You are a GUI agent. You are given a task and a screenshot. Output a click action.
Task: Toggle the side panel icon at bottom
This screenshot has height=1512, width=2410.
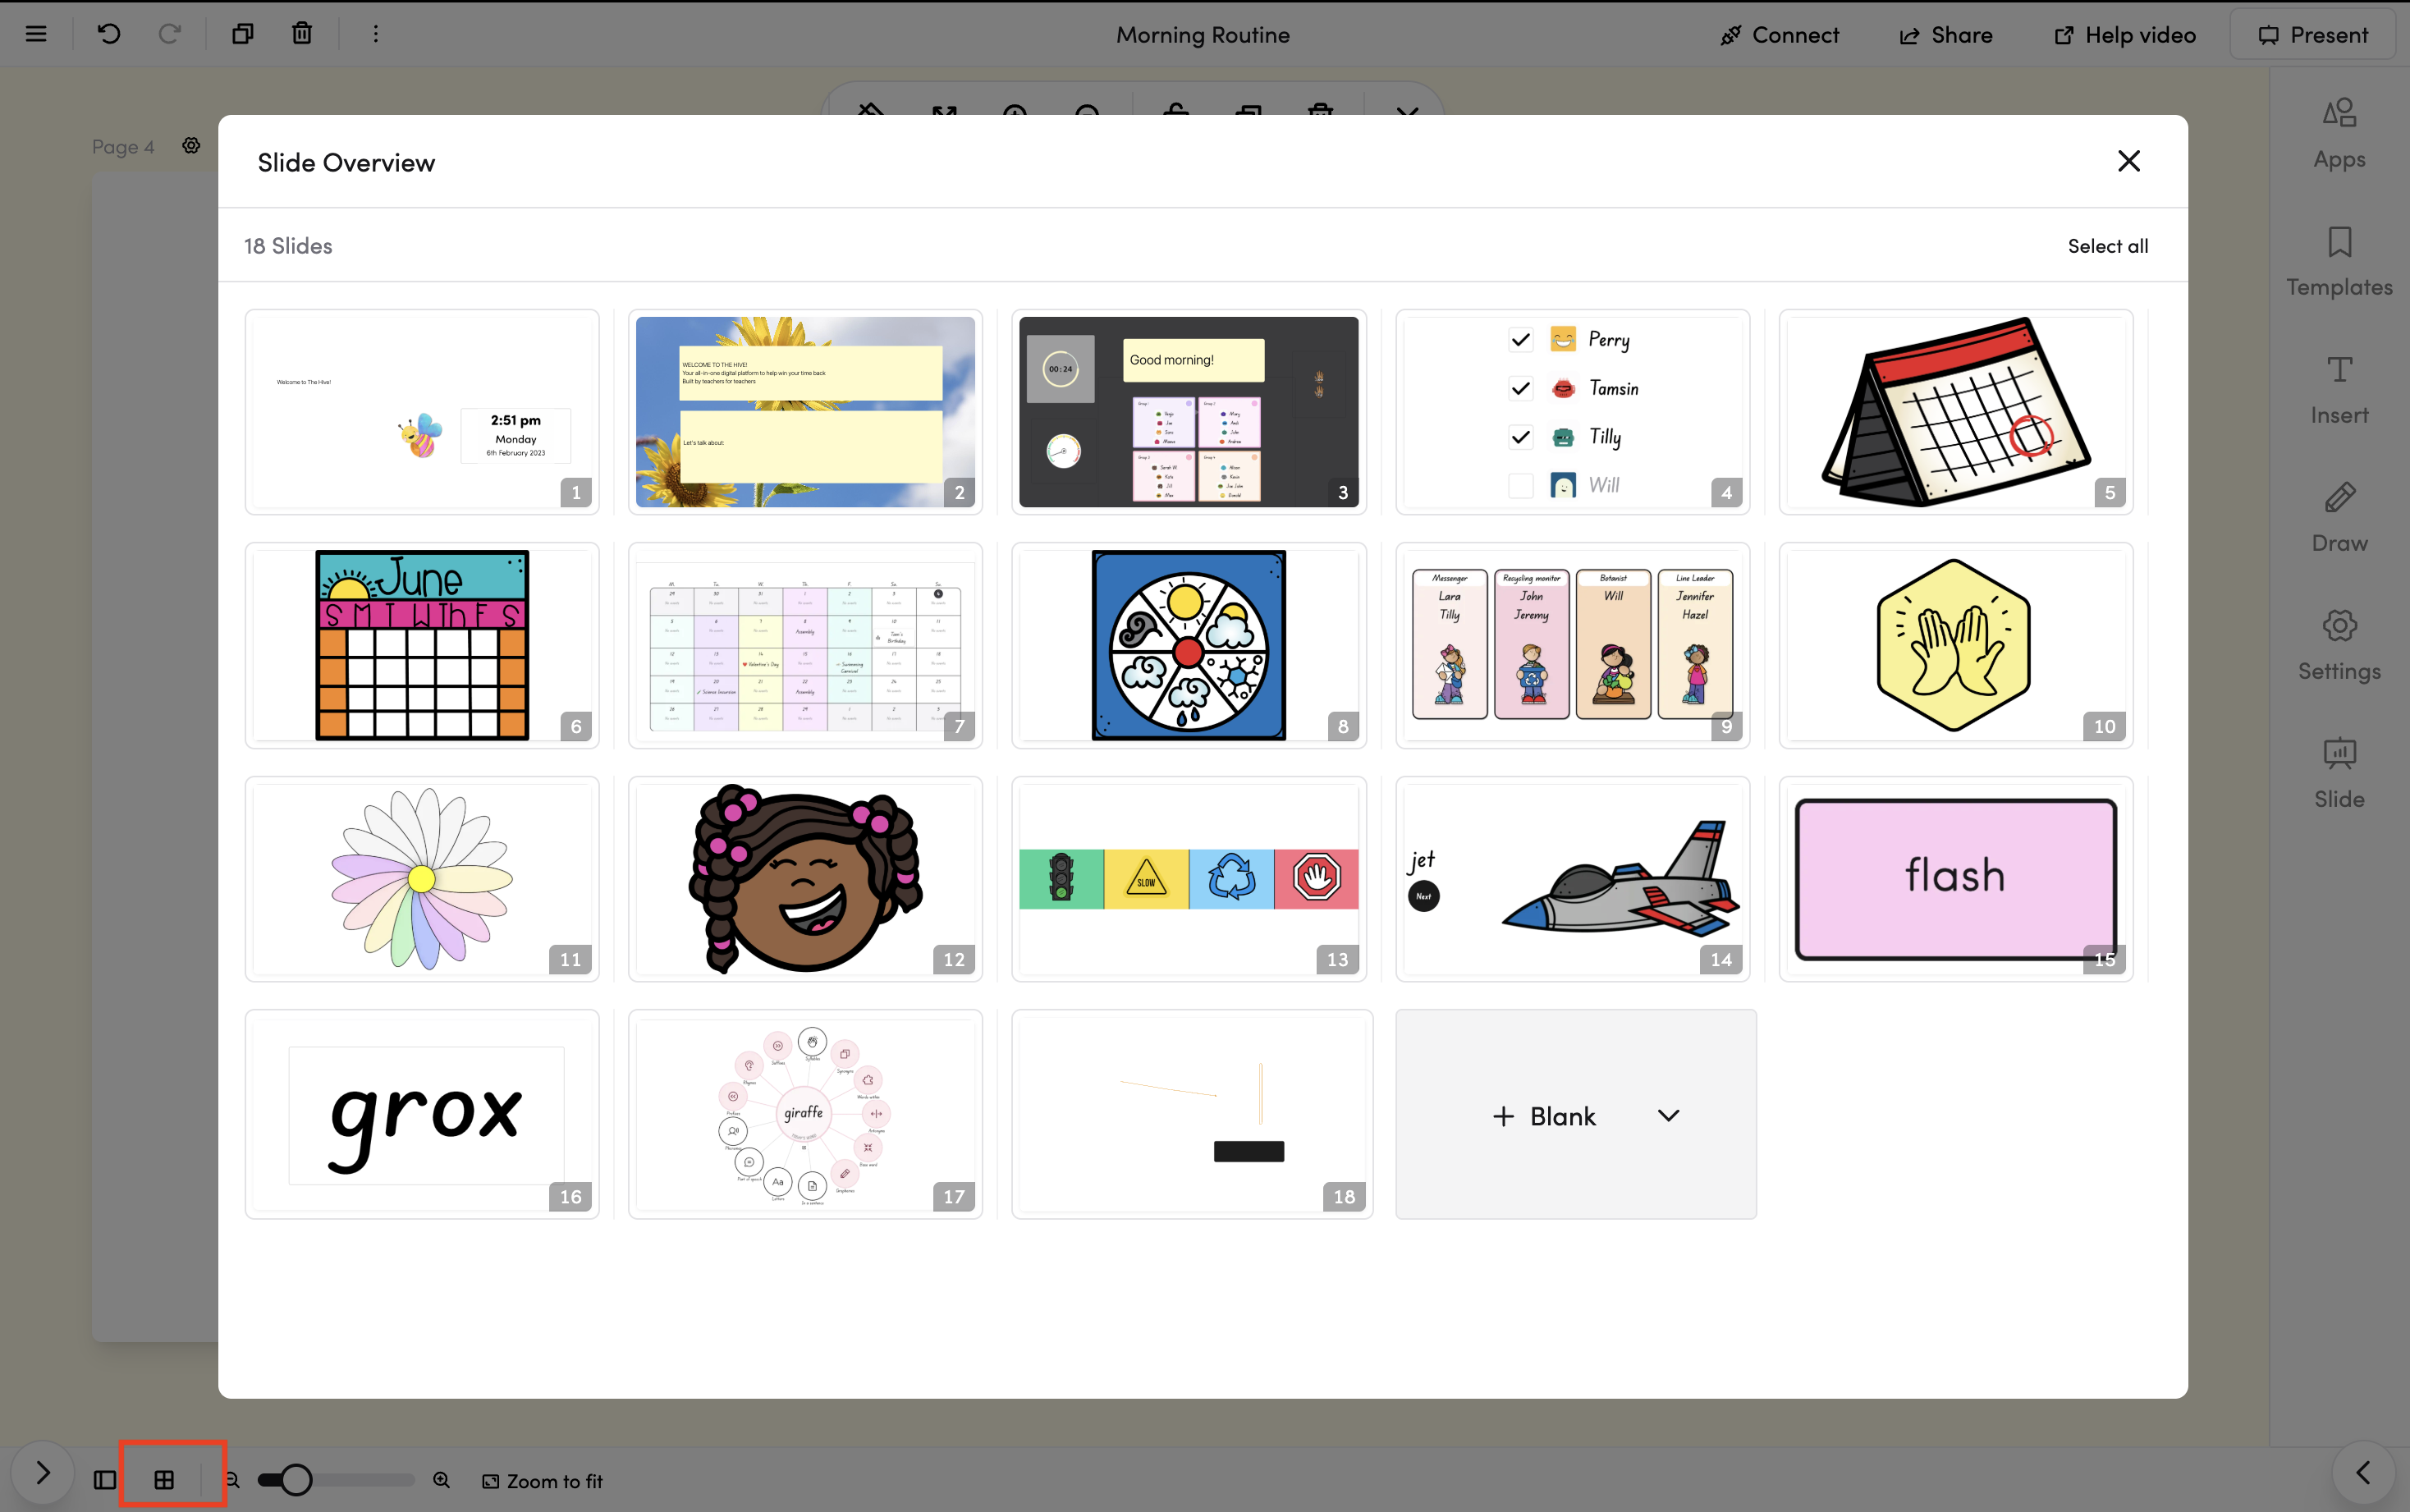[x=105, y=1479]
